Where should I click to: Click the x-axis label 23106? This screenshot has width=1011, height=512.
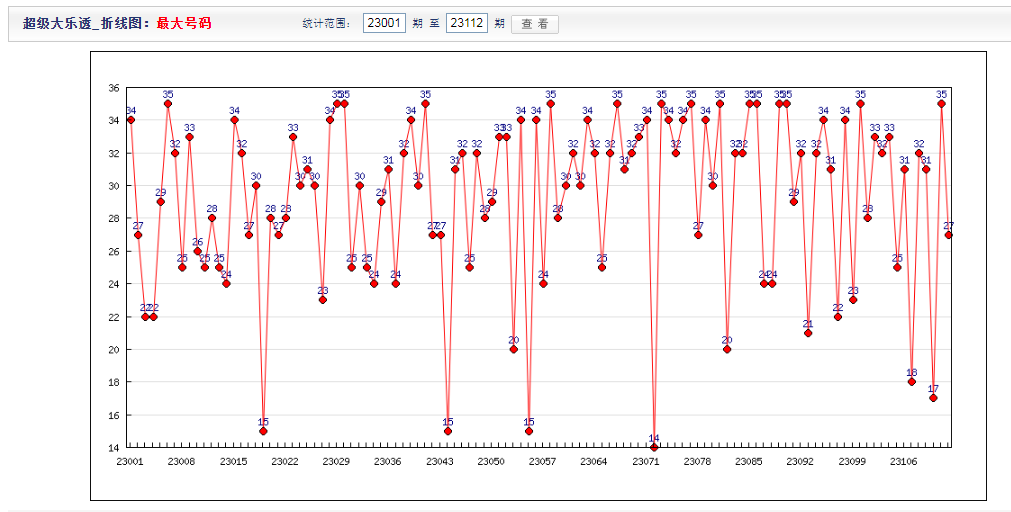pos(903,462)
